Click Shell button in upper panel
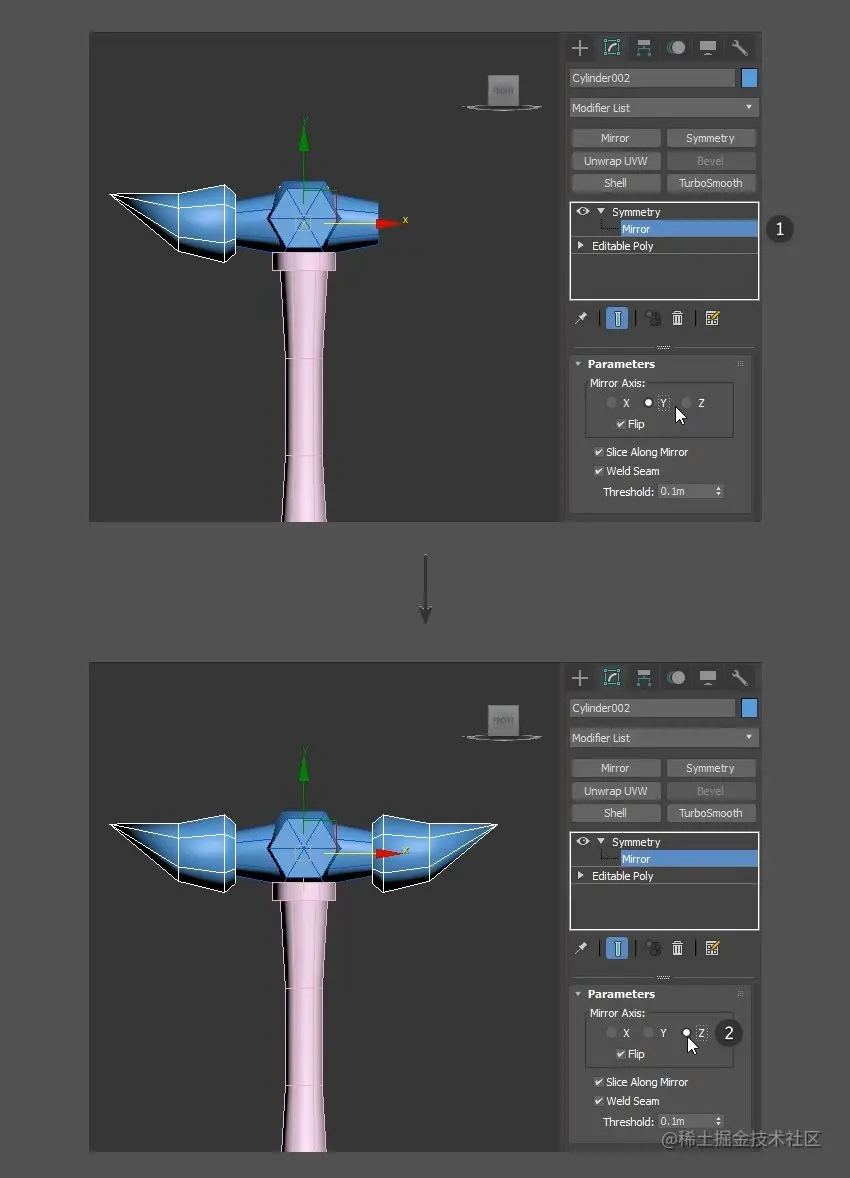 tap(616, 183)
